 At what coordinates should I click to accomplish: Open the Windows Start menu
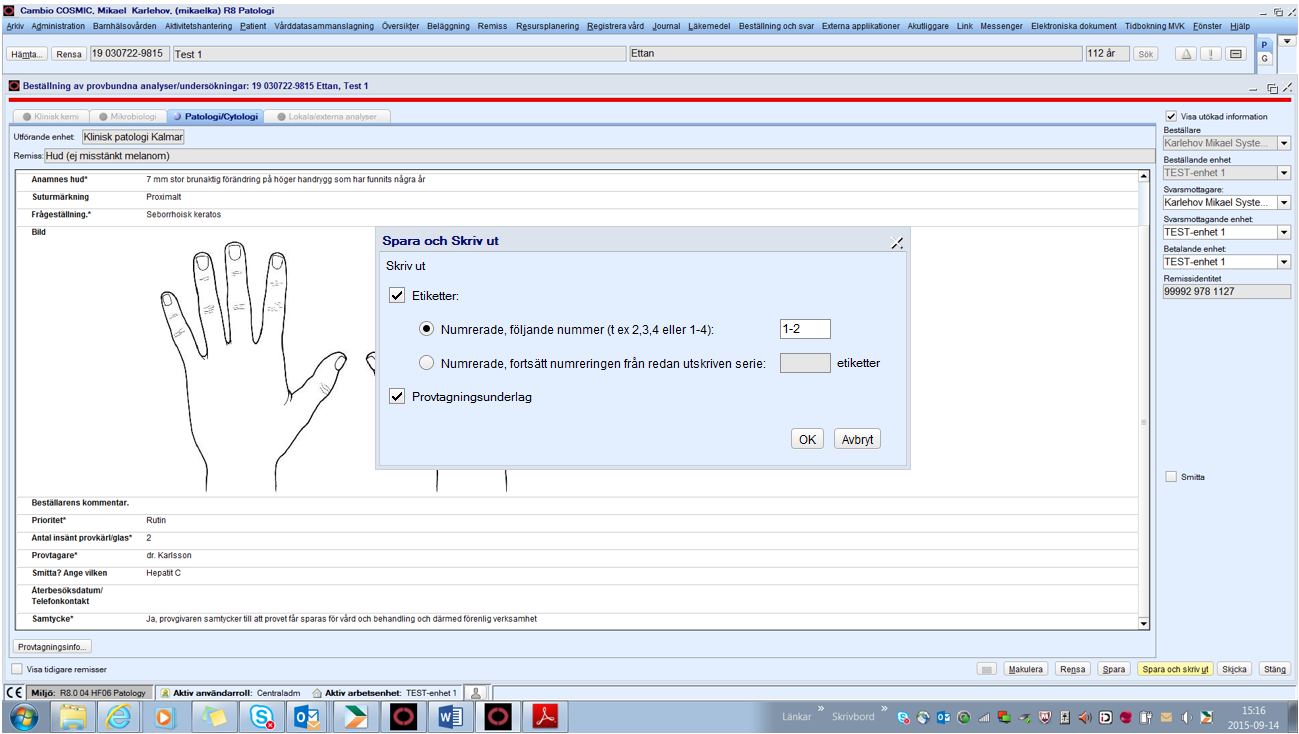click(x=23, y=716)
